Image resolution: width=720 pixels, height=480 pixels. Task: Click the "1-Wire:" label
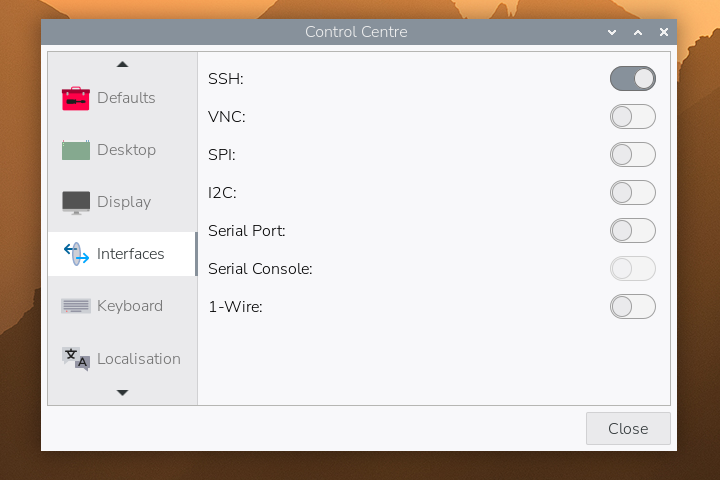[236, 307]
